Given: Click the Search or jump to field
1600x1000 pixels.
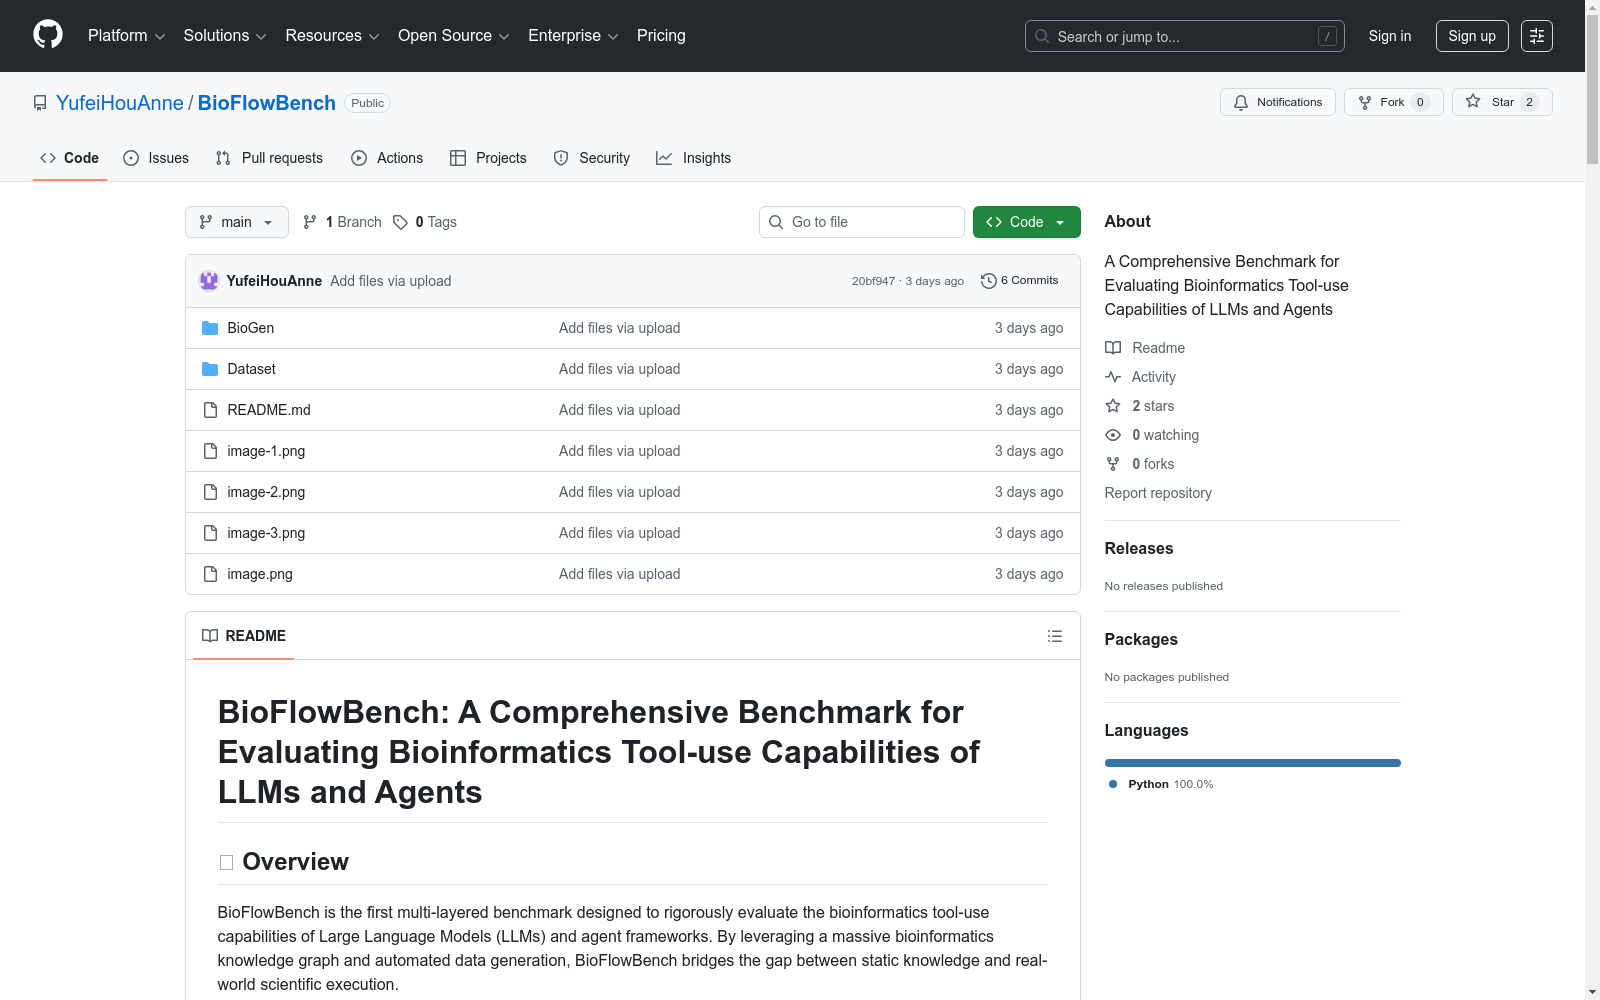Looking at the screenshot, I should click(1185, 36).
